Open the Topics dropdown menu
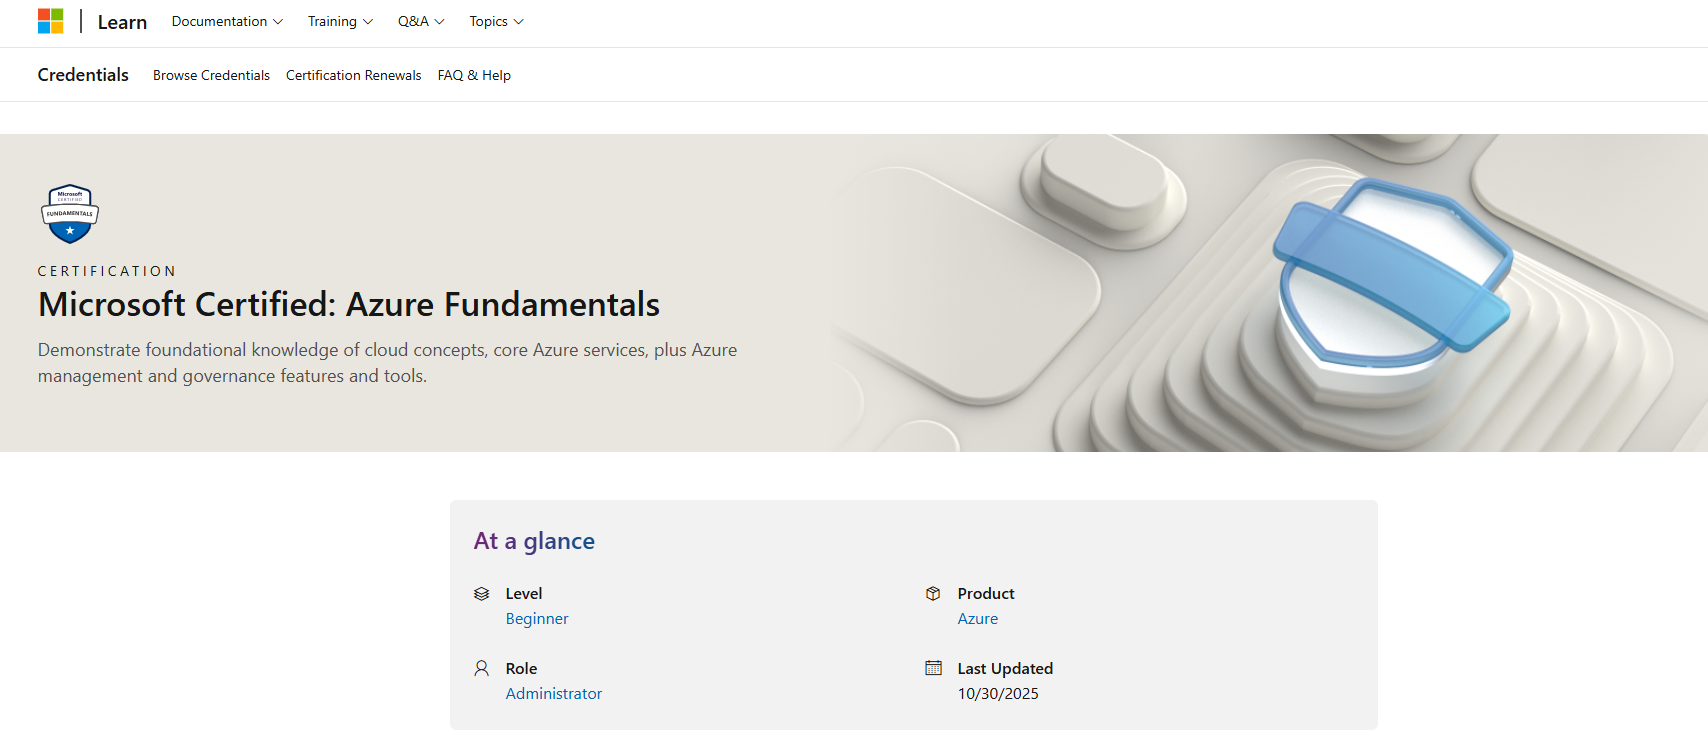 [496, 21]
